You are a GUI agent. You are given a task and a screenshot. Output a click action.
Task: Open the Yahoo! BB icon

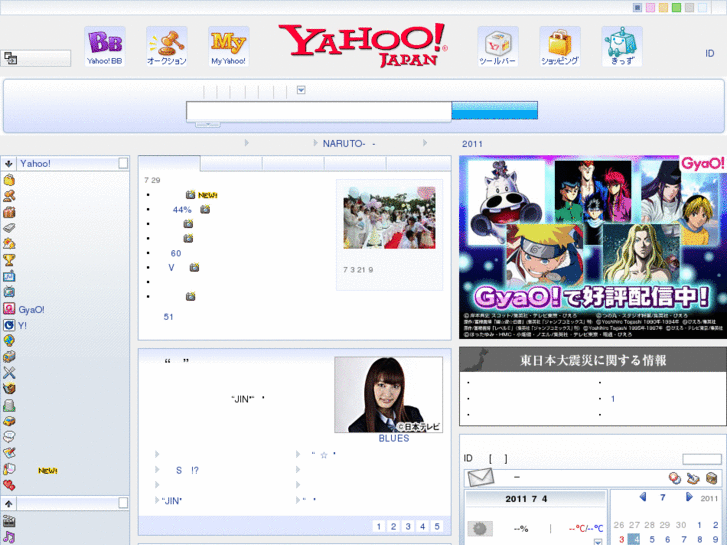click(x=104, y=45)
